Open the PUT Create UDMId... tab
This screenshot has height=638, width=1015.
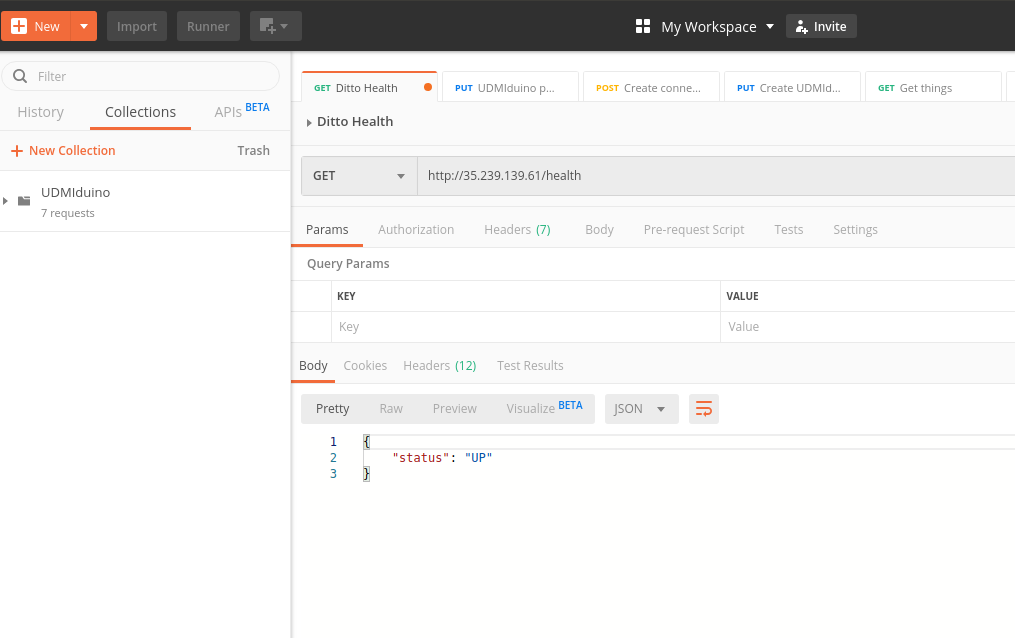[x=792, y=87]
